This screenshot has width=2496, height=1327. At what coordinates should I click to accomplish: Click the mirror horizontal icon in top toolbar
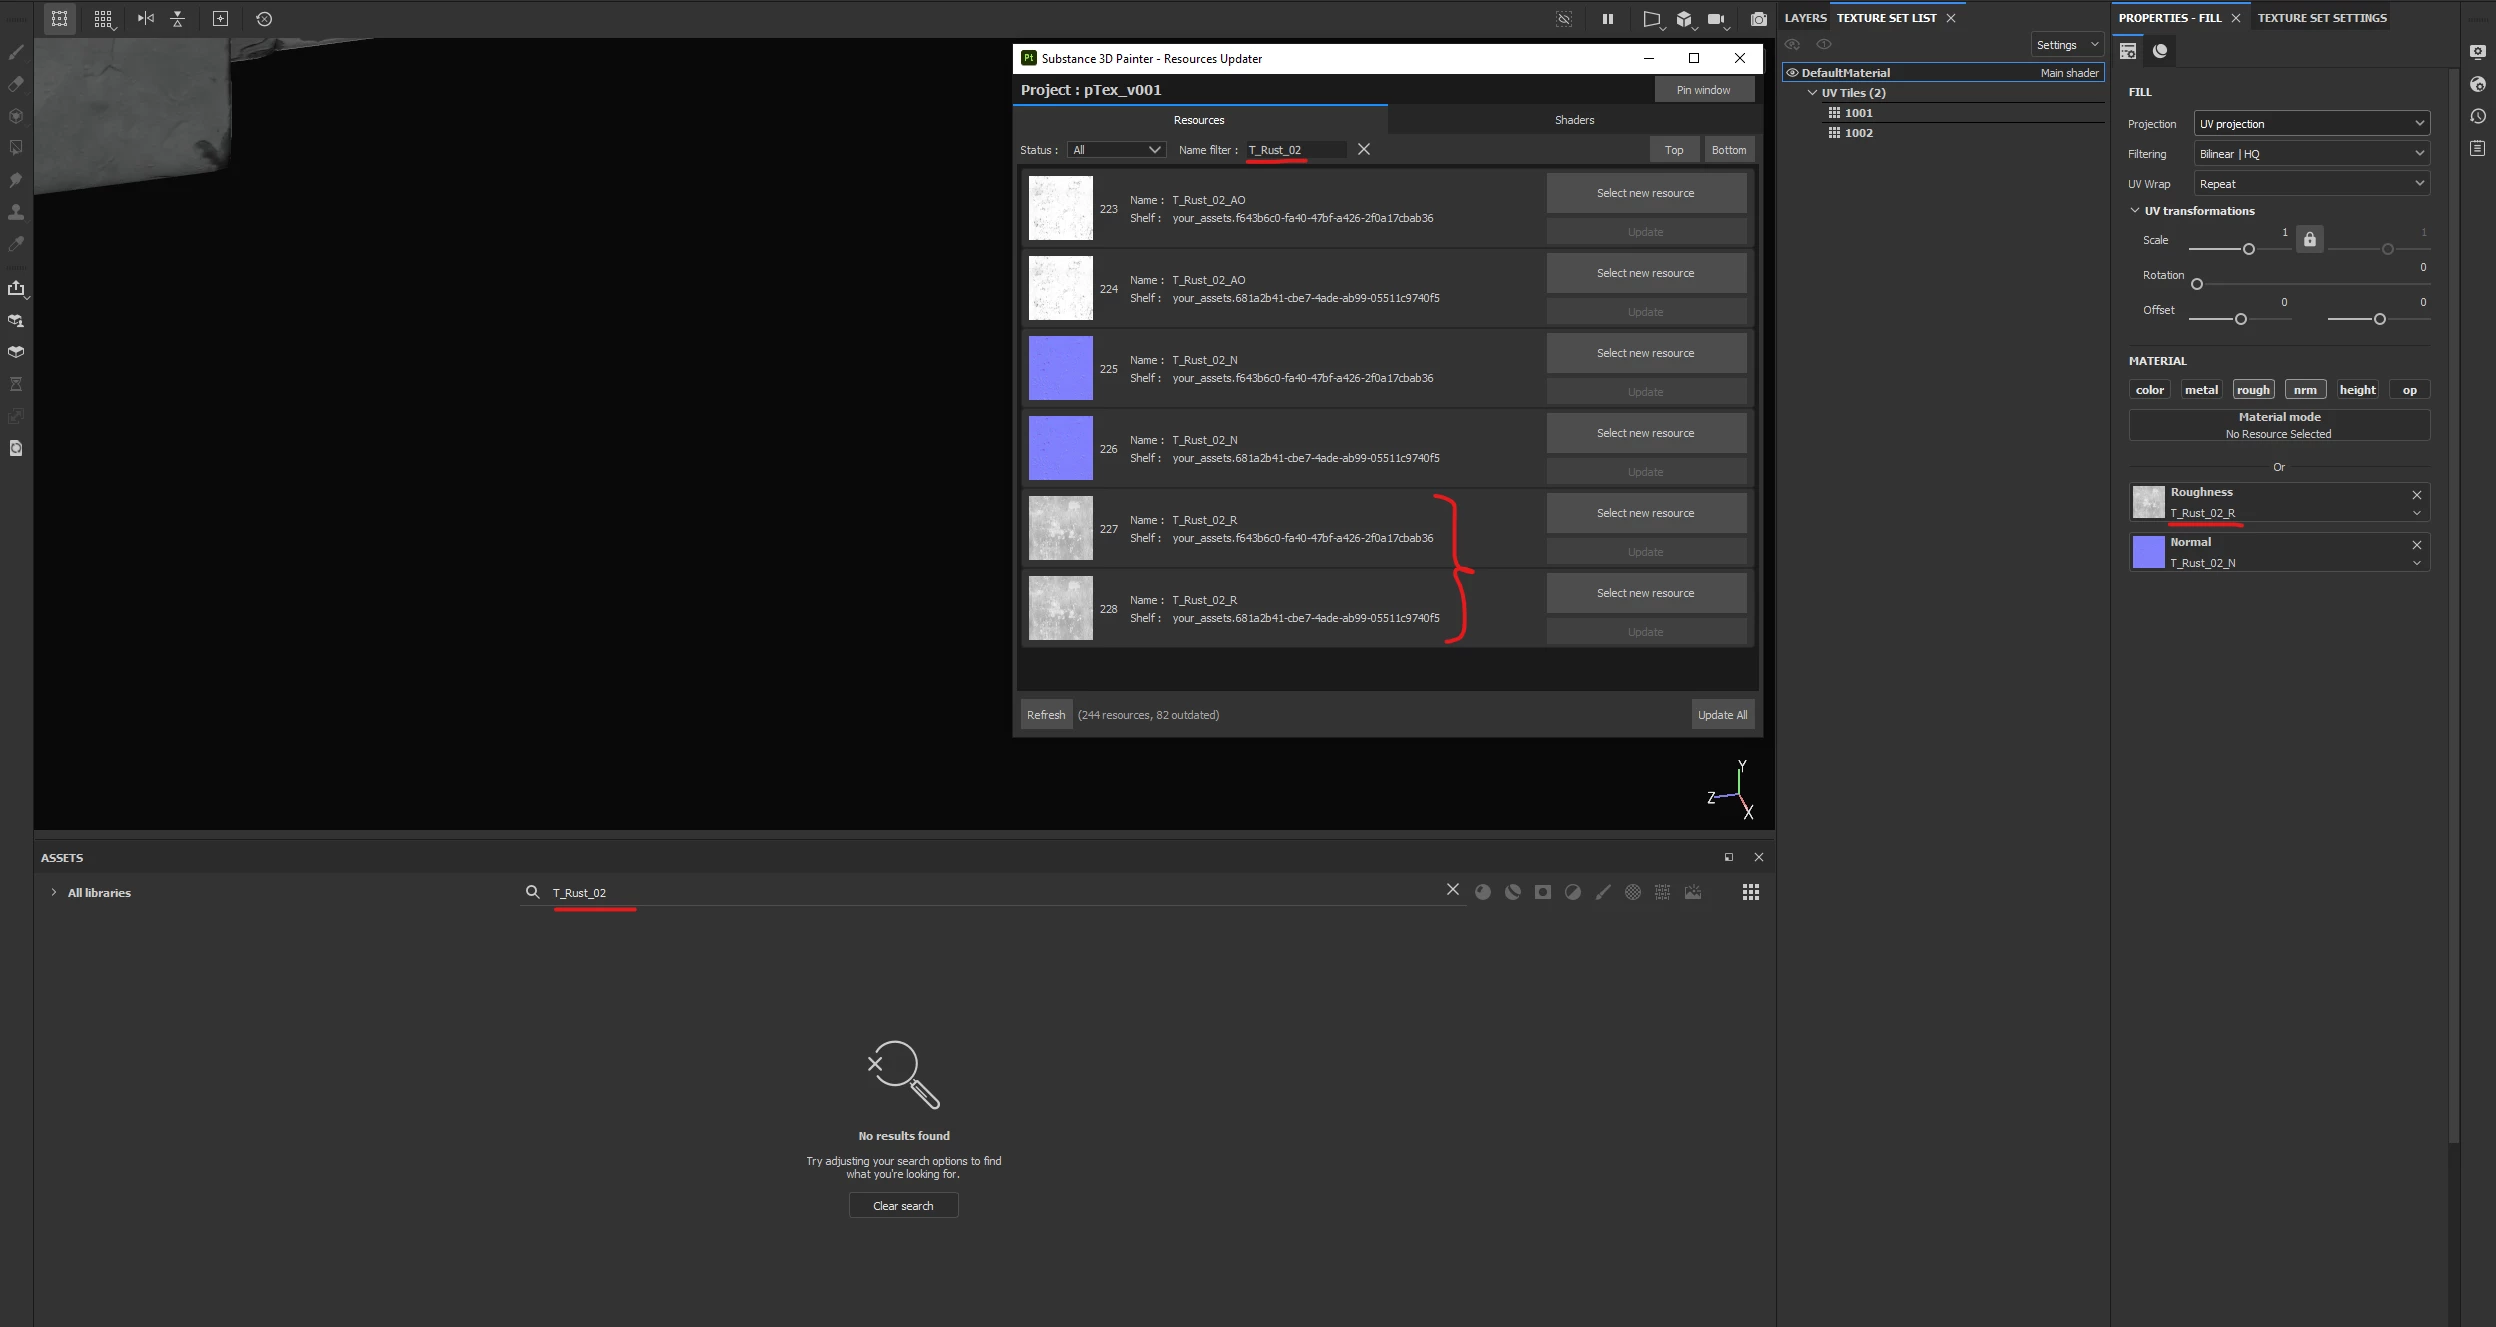pyautogui.click(x=146, y=19)
